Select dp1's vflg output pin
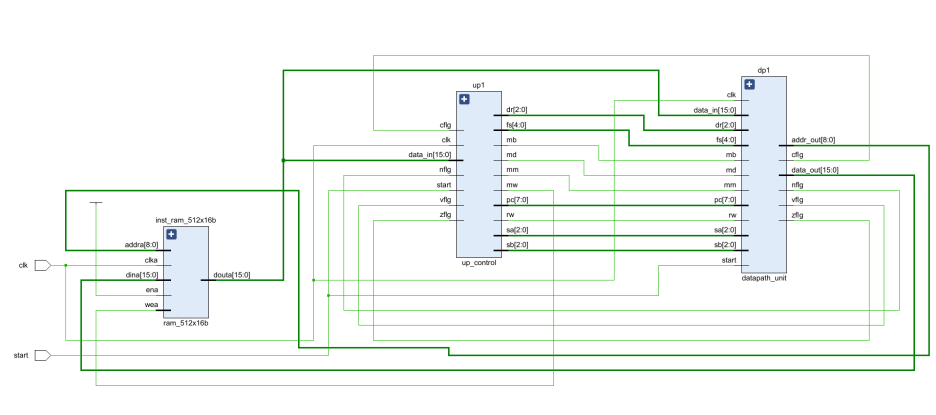Image resolution: width=936 pixels, height=415 pixels. [x=797, y=200]
